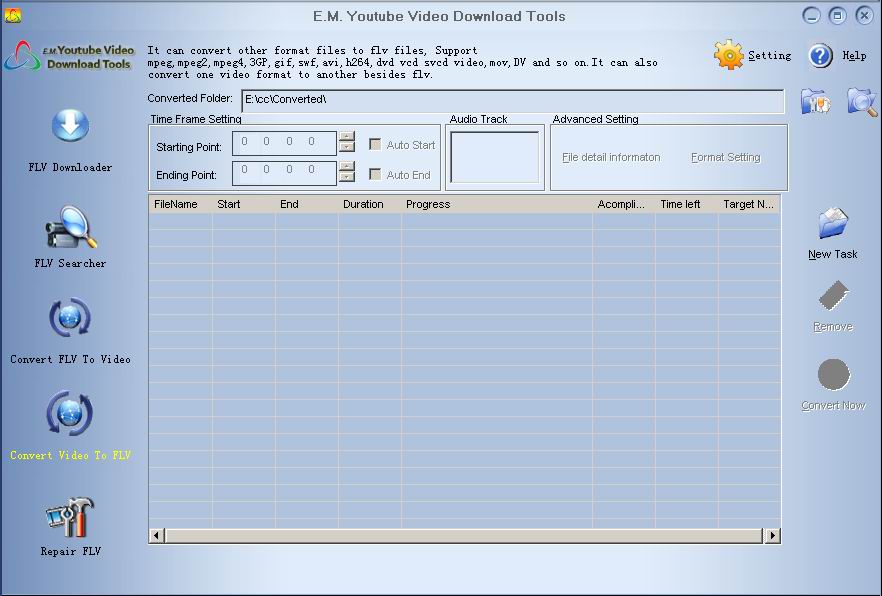Click the Audio Track list box
The height and width of the screenshot is (596, 882).
click(x=495, y=157)
